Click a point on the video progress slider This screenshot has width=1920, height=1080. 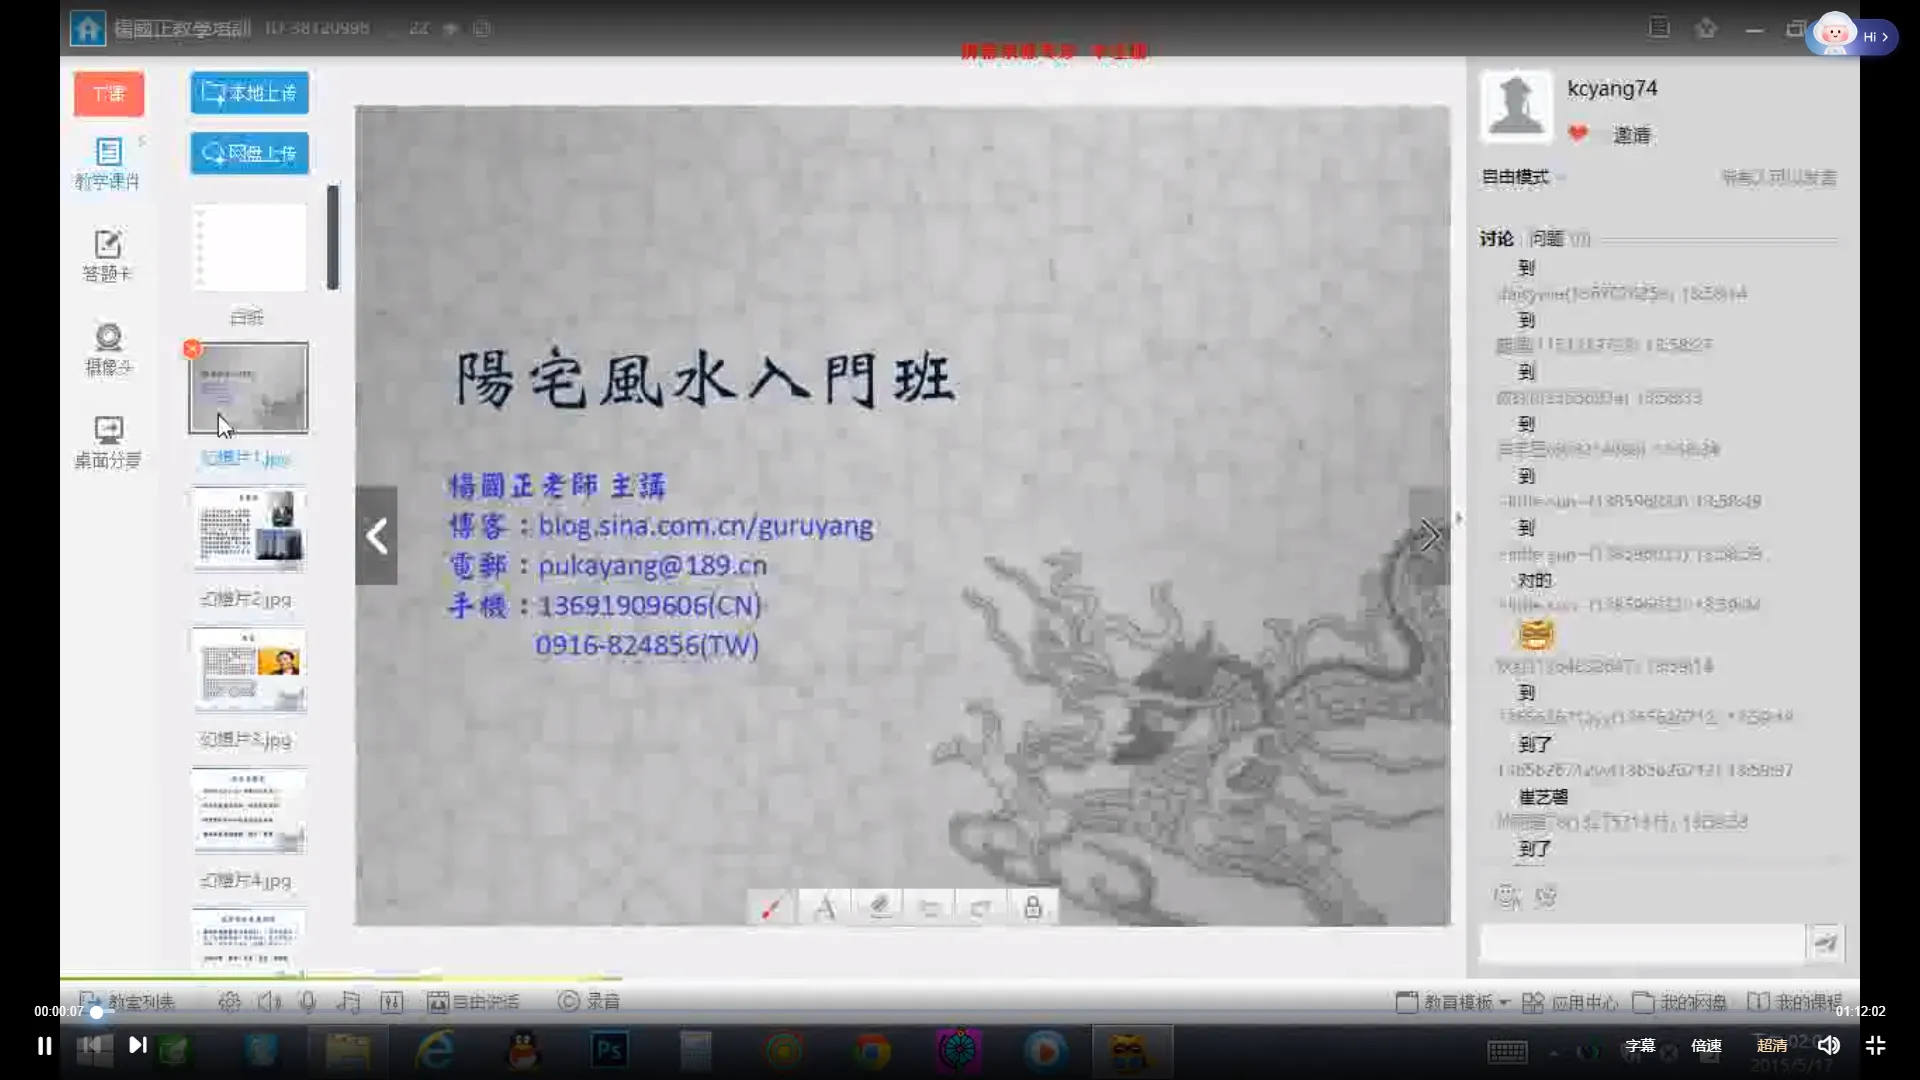click(400, 1012)
